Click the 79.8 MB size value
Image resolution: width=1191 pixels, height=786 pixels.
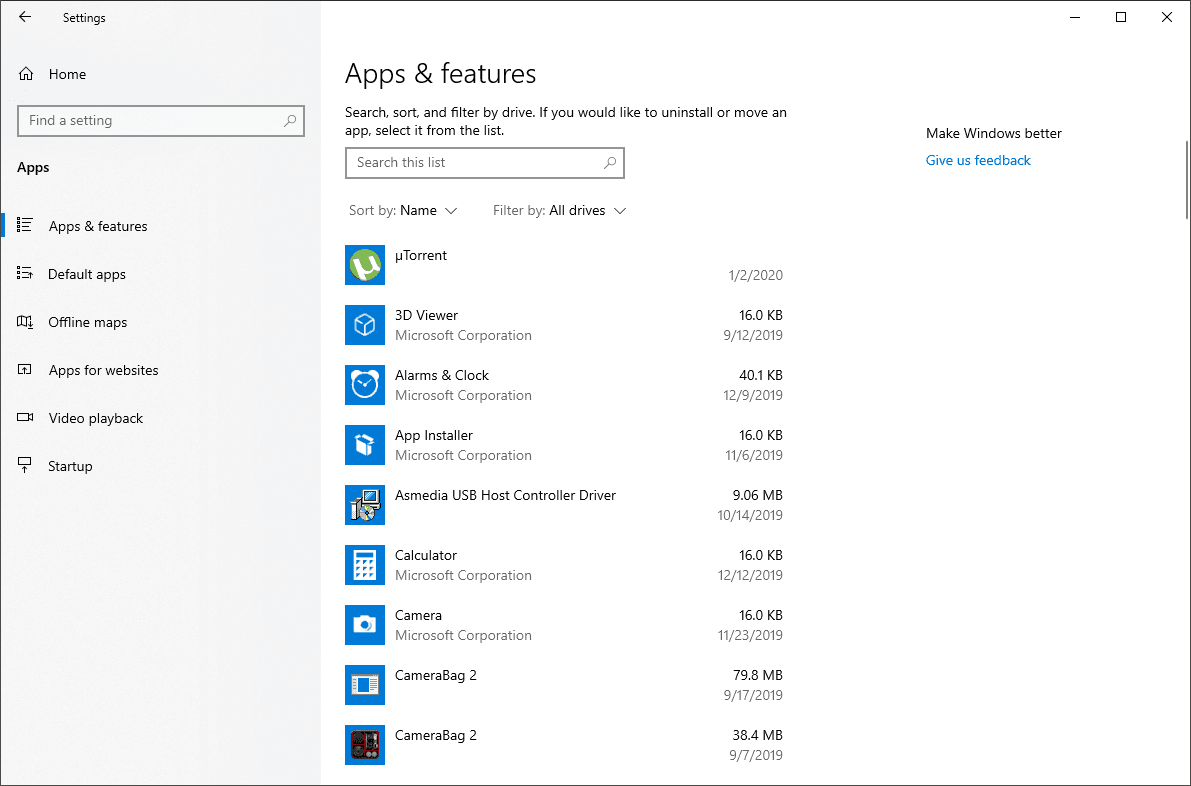click(x=757, y=675)
